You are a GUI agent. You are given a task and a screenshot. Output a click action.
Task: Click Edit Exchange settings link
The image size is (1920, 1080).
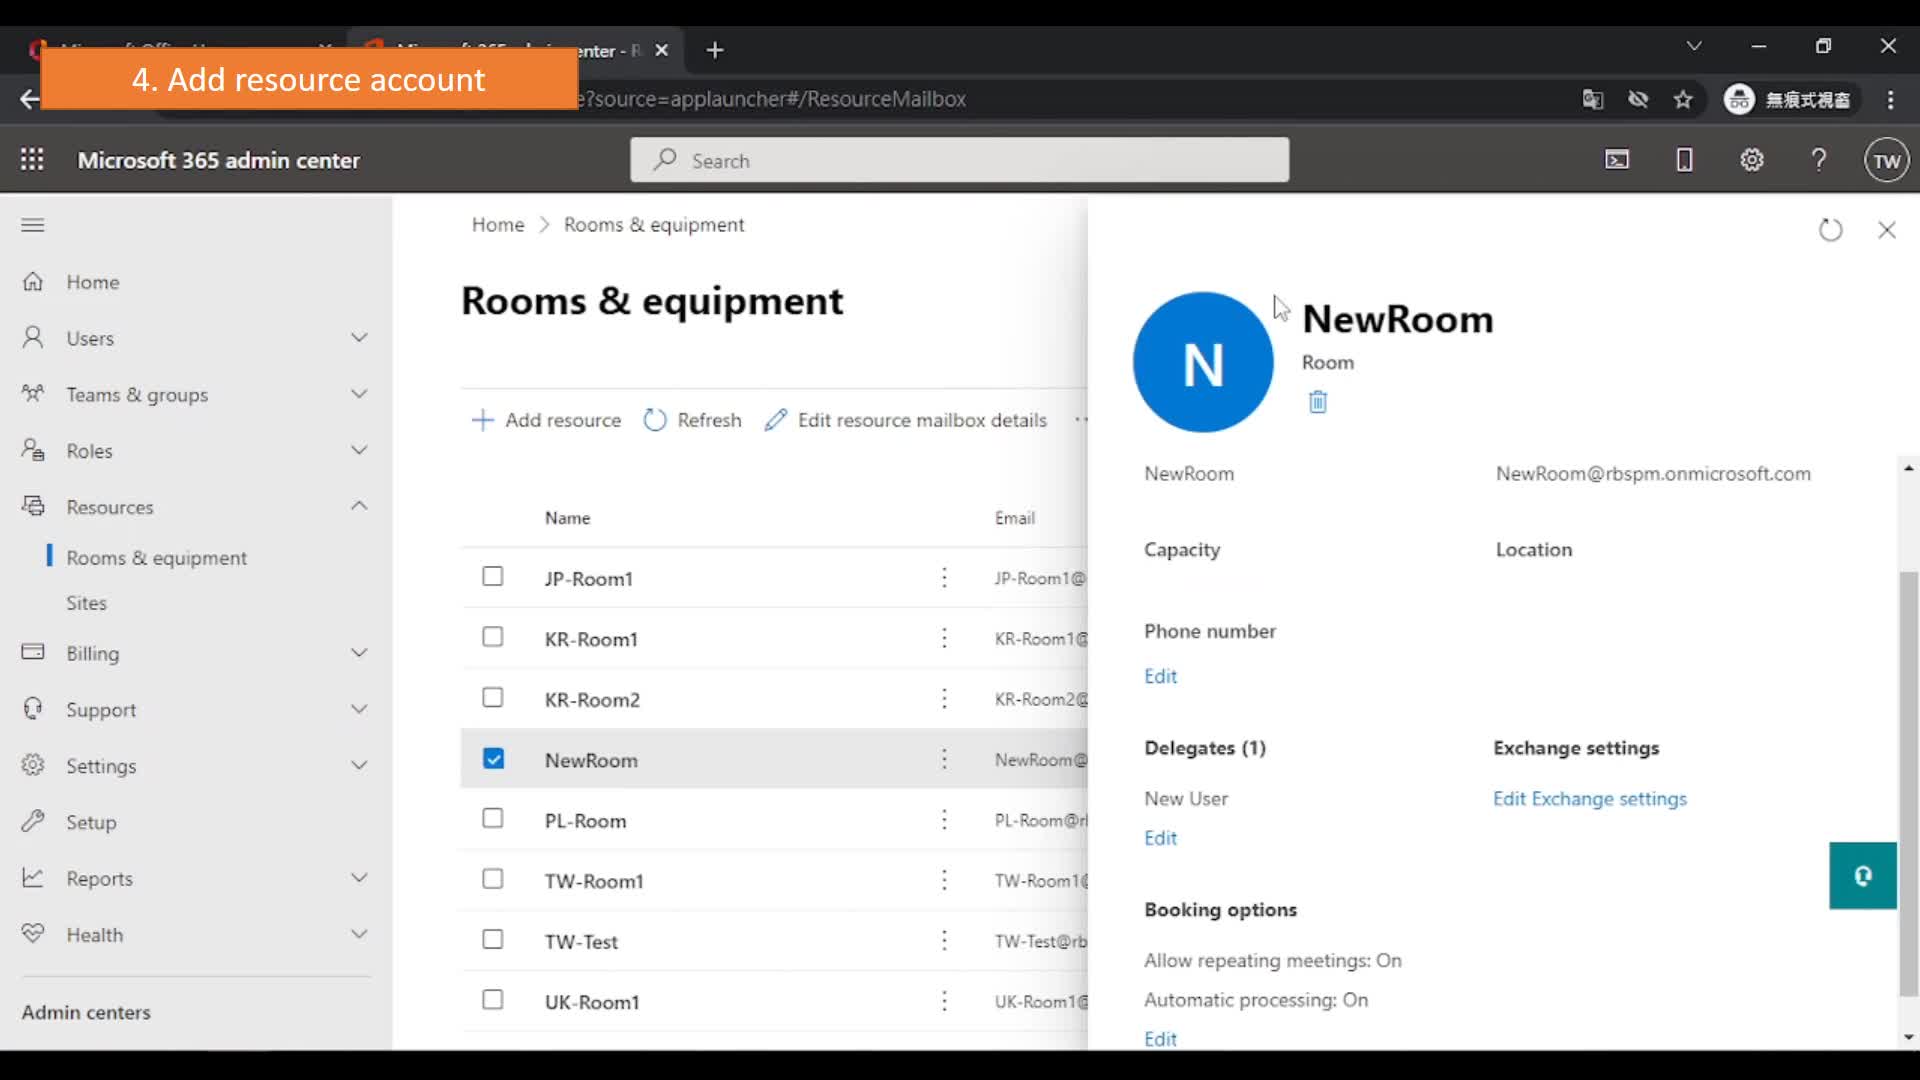pyautogui.click(x=1590, y=798)
